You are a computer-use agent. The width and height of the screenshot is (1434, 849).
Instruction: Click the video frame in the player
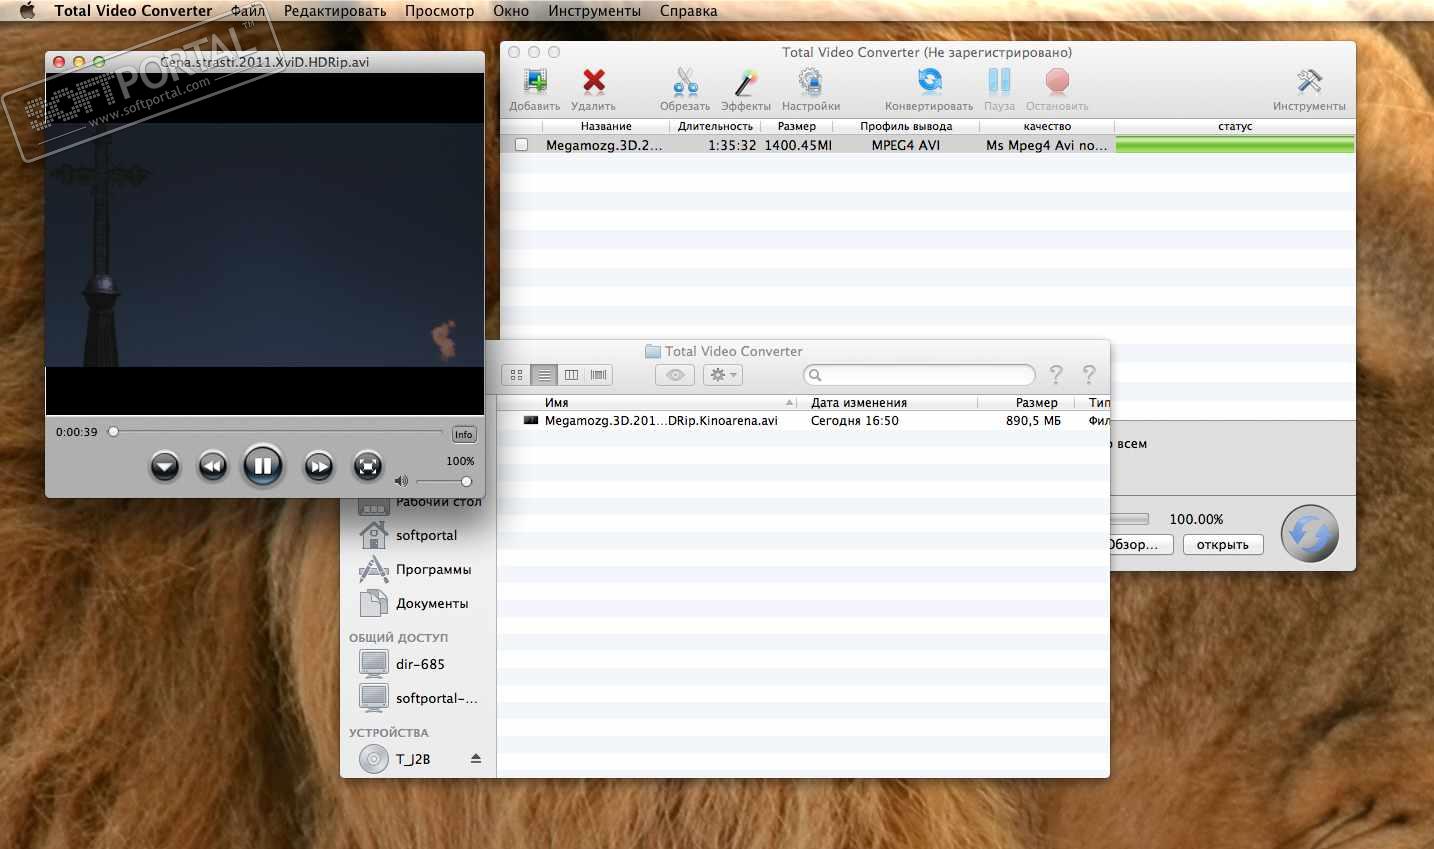(265, 244)
